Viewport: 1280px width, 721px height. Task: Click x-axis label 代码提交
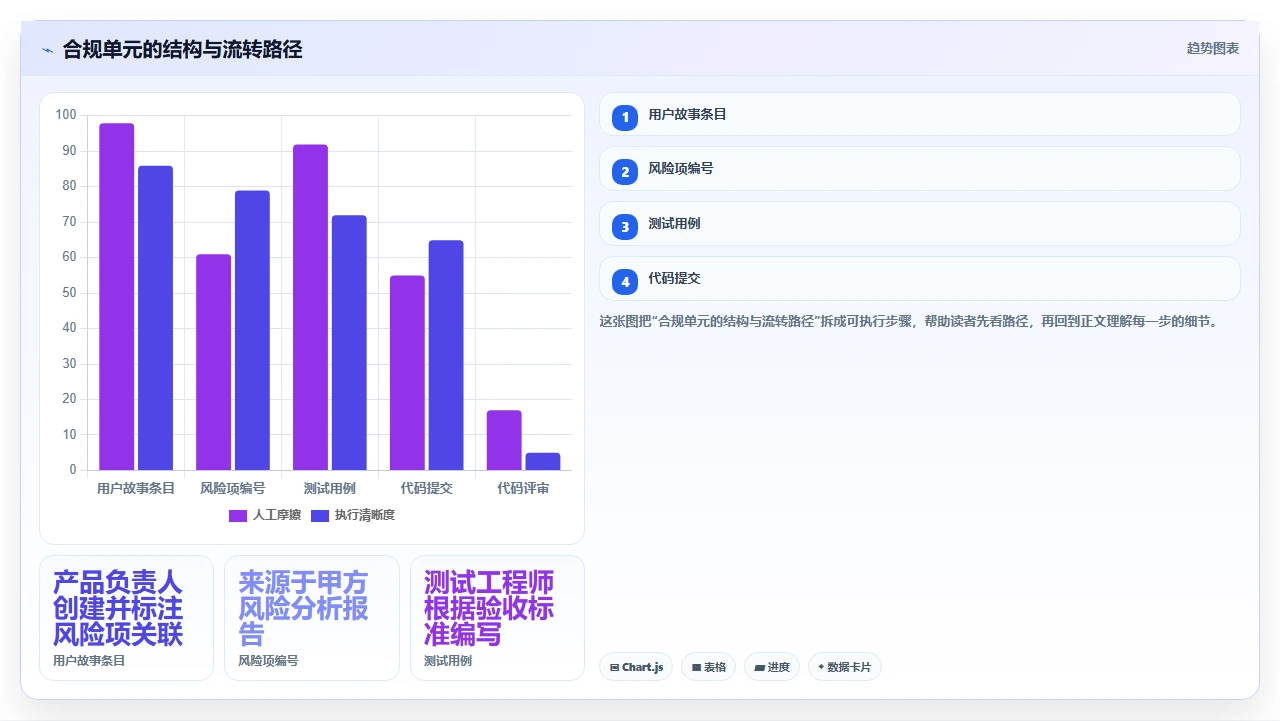click(x=427, y=488)
